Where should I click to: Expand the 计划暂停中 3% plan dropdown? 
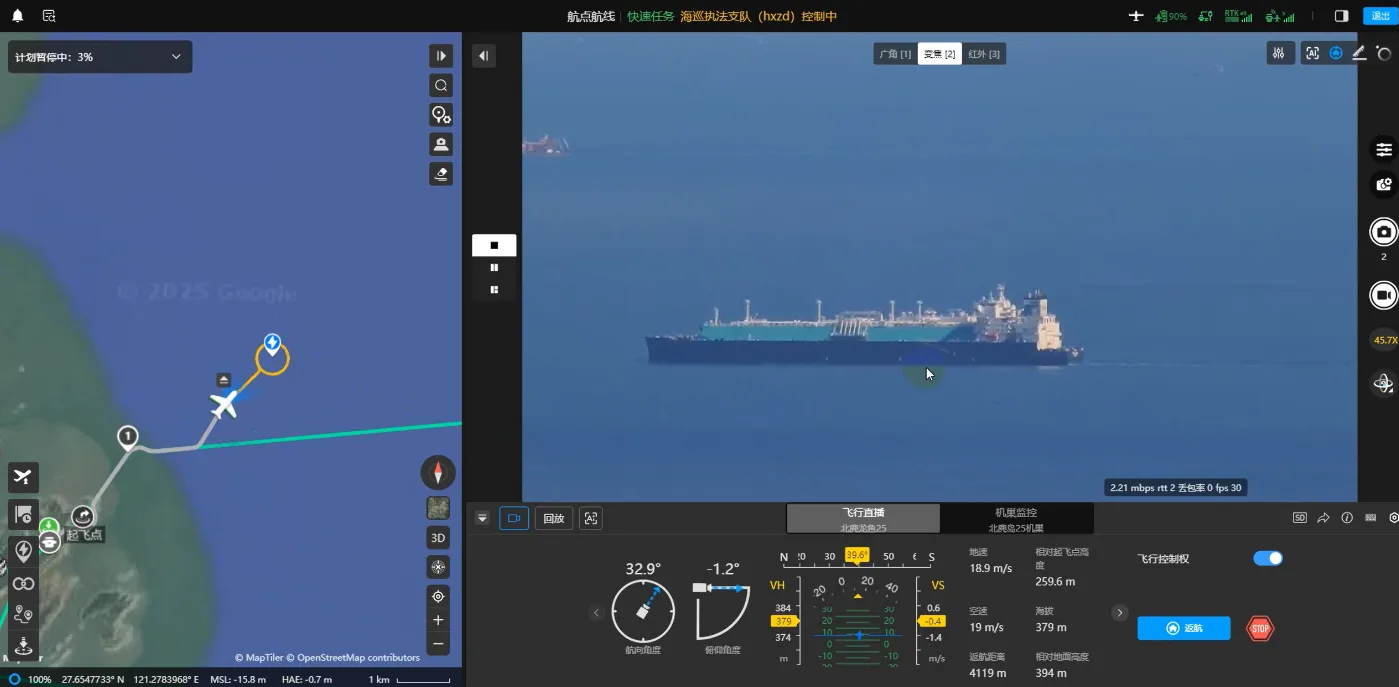coord(100,57)
